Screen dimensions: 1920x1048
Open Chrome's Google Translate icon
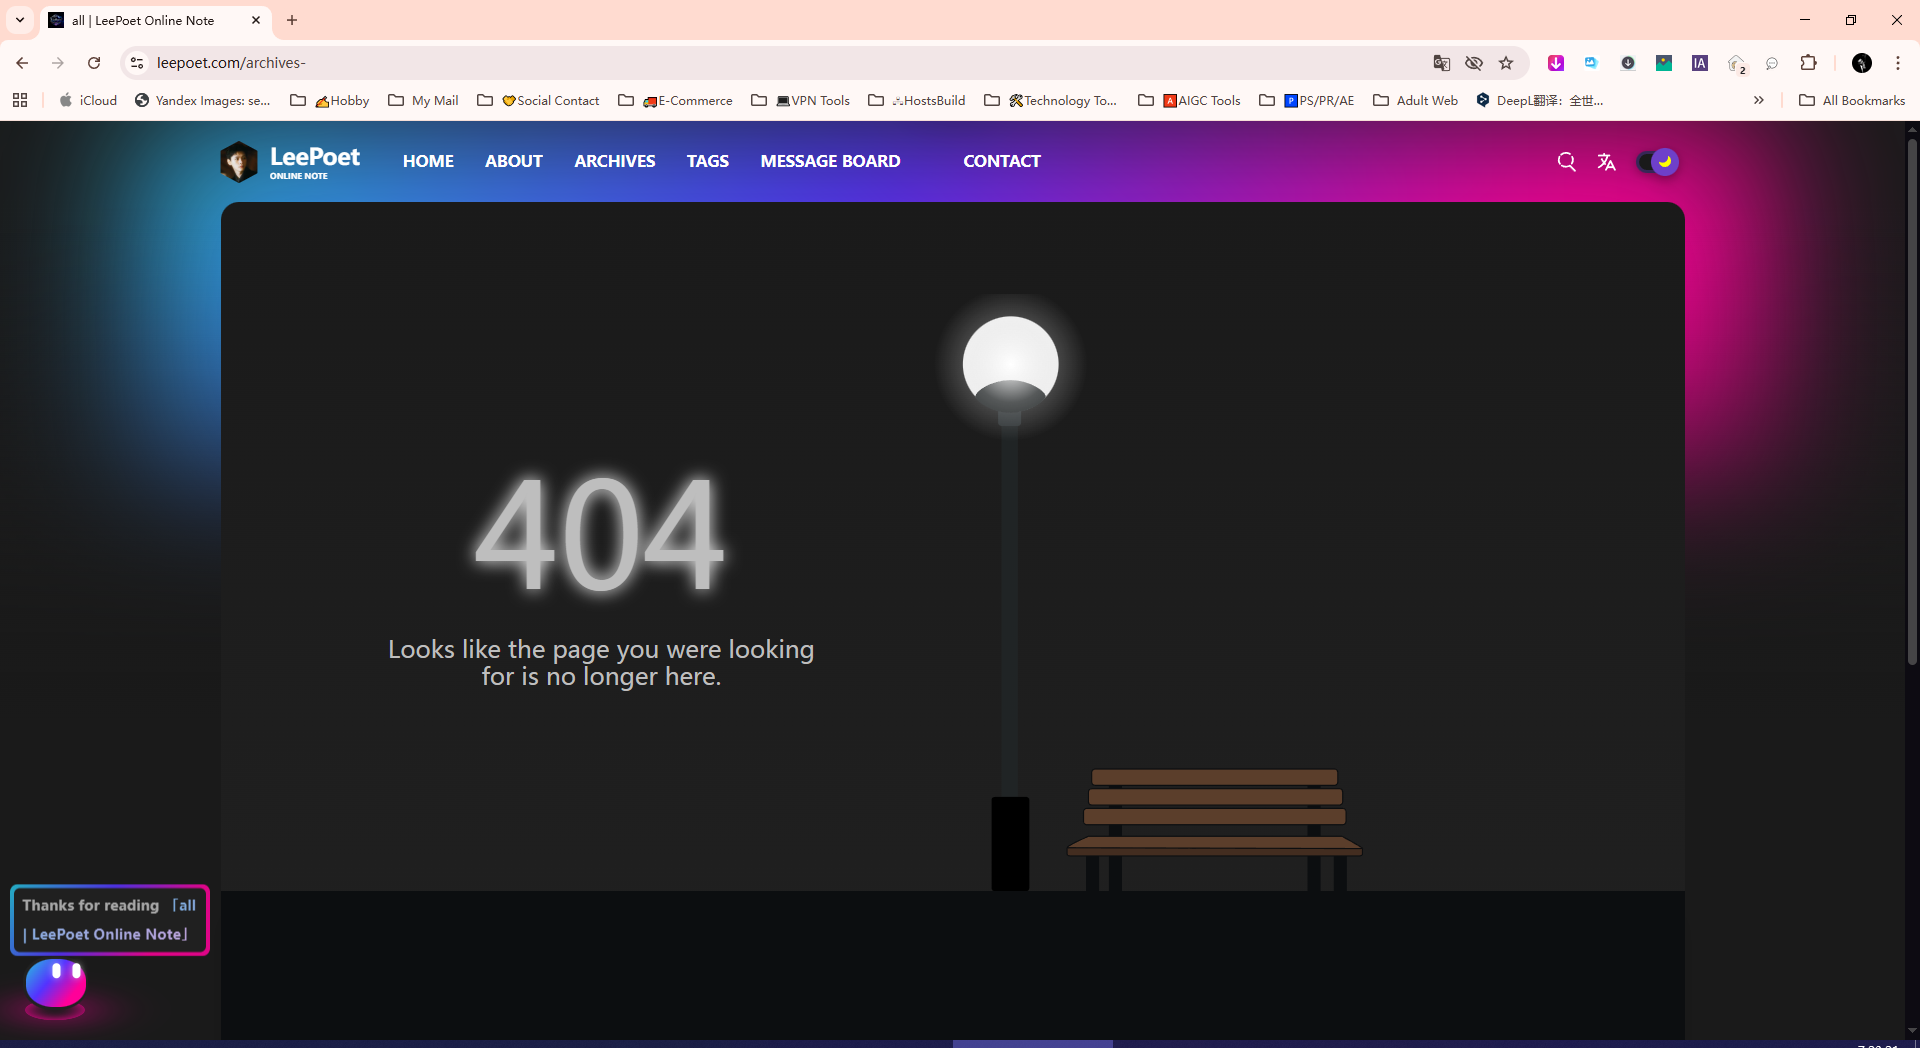coord(1441,63)
